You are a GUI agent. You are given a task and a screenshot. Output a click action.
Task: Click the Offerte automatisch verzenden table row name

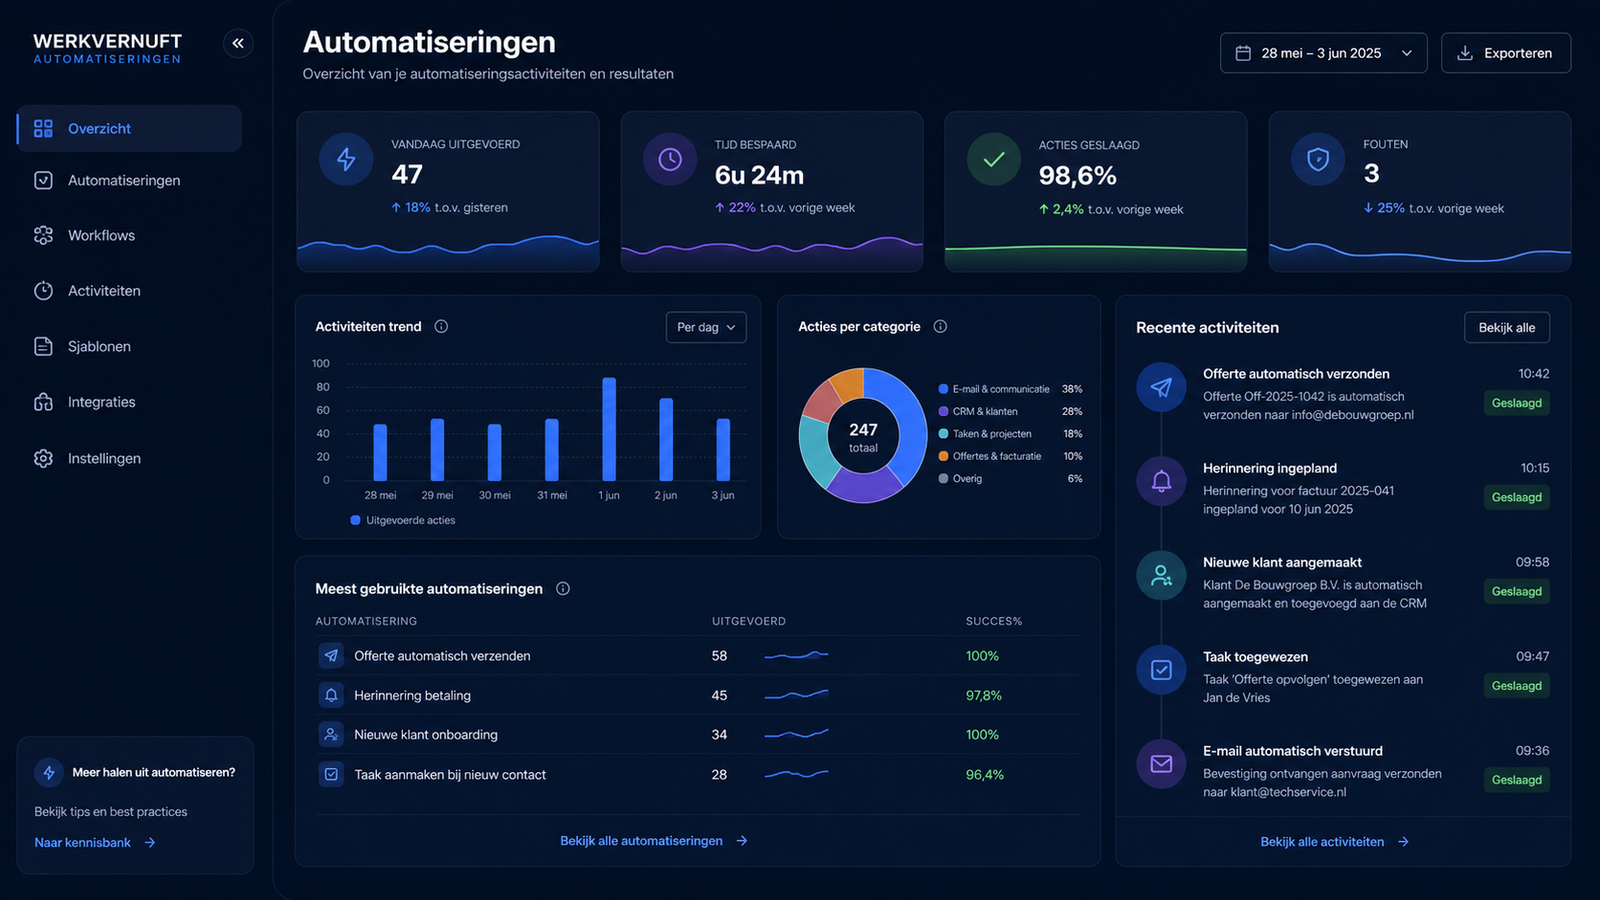[442, 656]
